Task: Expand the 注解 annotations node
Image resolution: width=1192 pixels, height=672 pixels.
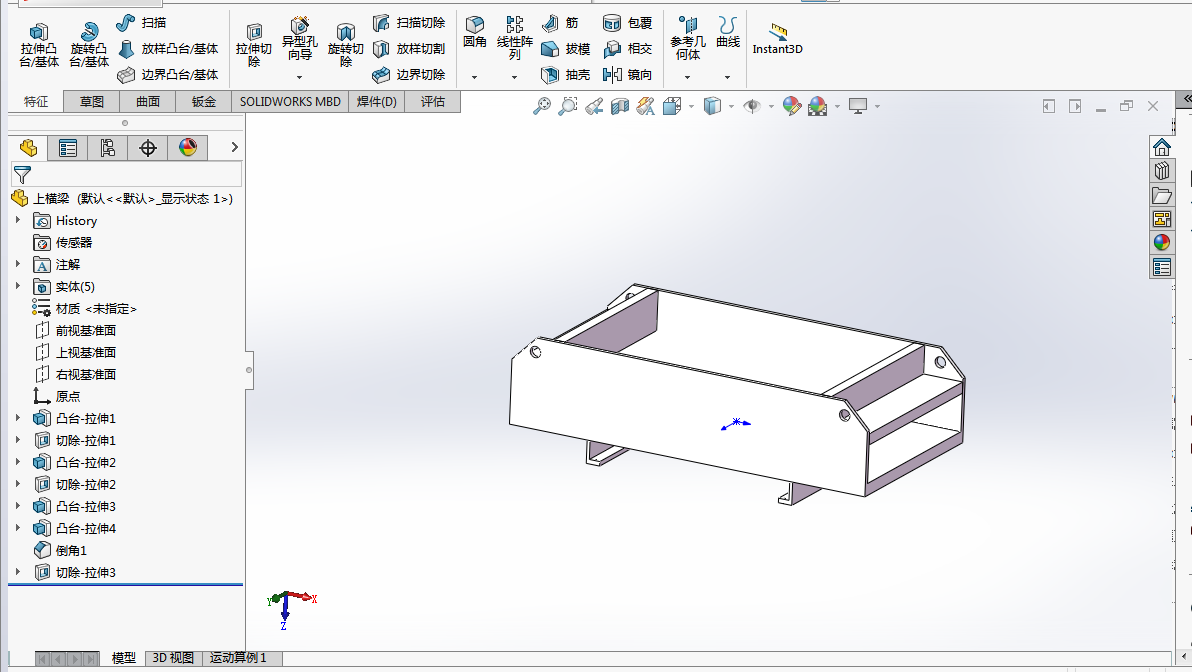Action: [x=18, y=264]
